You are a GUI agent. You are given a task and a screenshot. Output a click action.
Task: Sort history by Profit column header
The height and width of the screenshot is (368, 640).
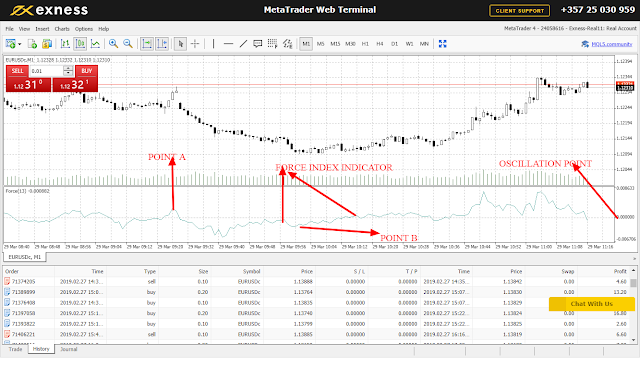(620, 271)
